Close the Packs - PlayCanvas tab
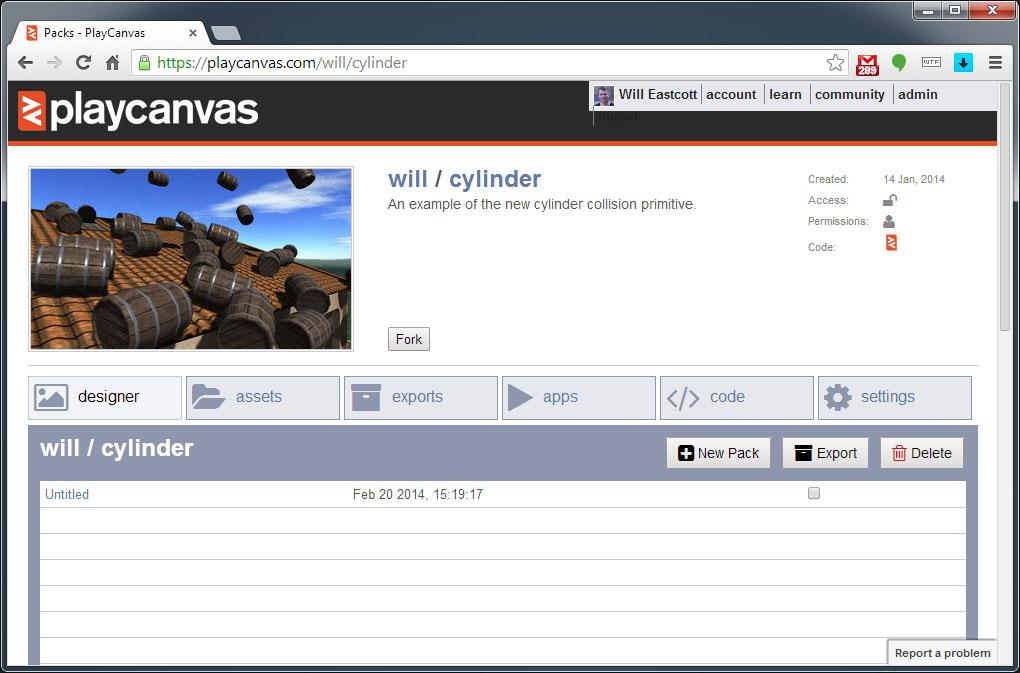The height and width of the screenshot is (673, 1020). tap(193, 33)
